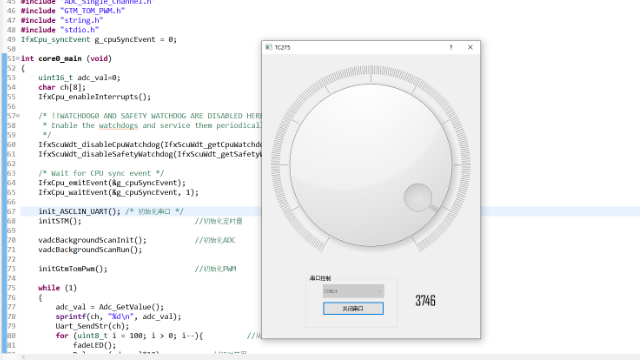
Task: Click the round handle on the dial knob
Action: [418, 197]
